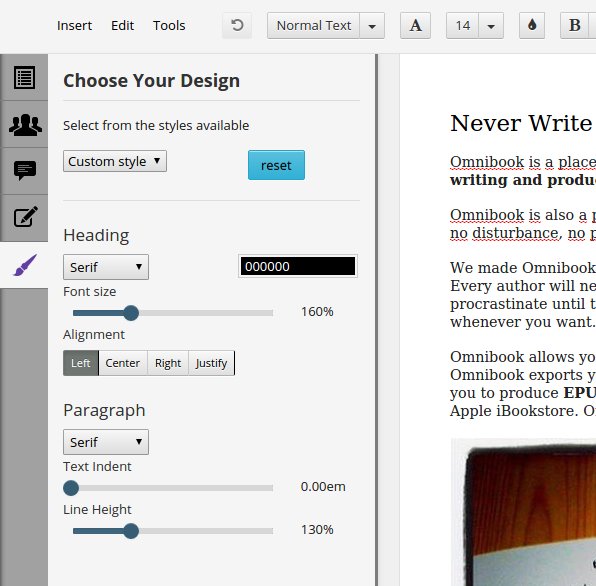Viewport: 596px width, 586px height.
Task: Set heading alignment to Left
Action: coord(81,363)
